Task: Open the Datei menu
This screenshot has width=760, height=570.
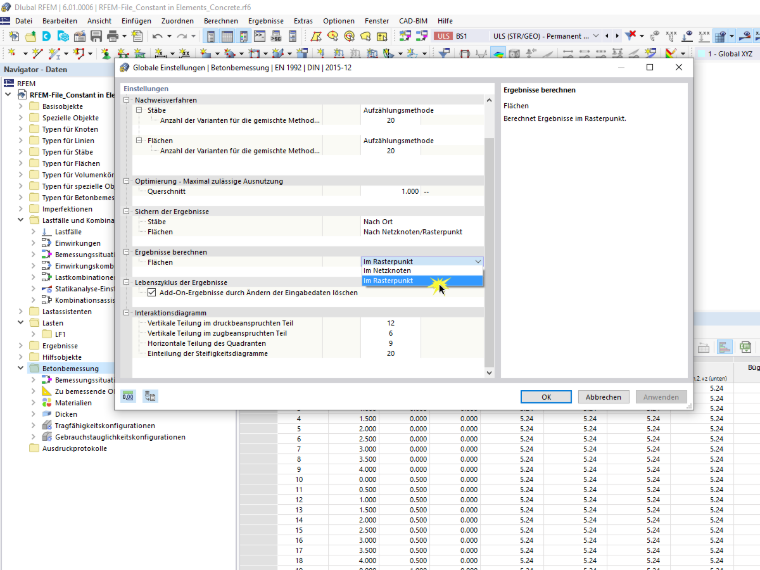Action: (23, 21)
